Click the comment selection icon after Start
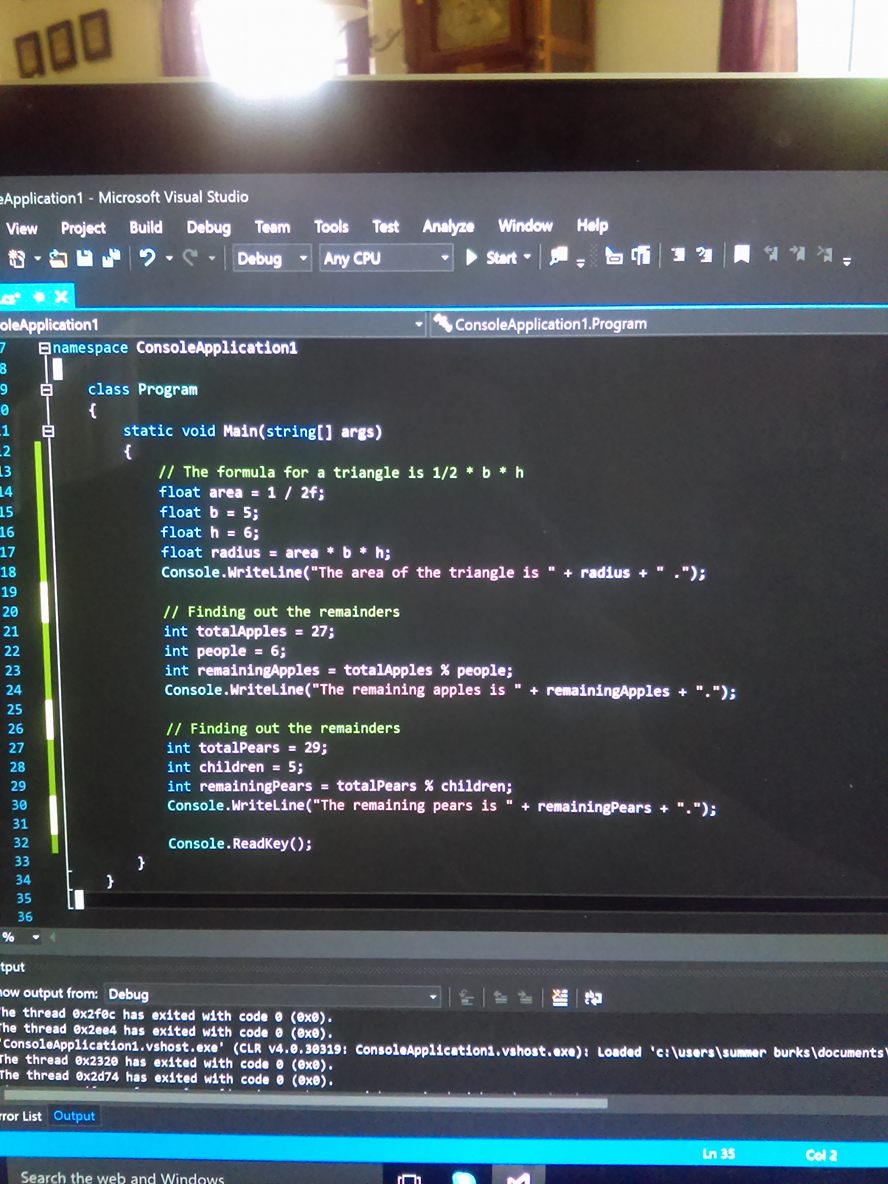Image resolution: width=888 pixels, height=1184 pixels. pos(559,257)
